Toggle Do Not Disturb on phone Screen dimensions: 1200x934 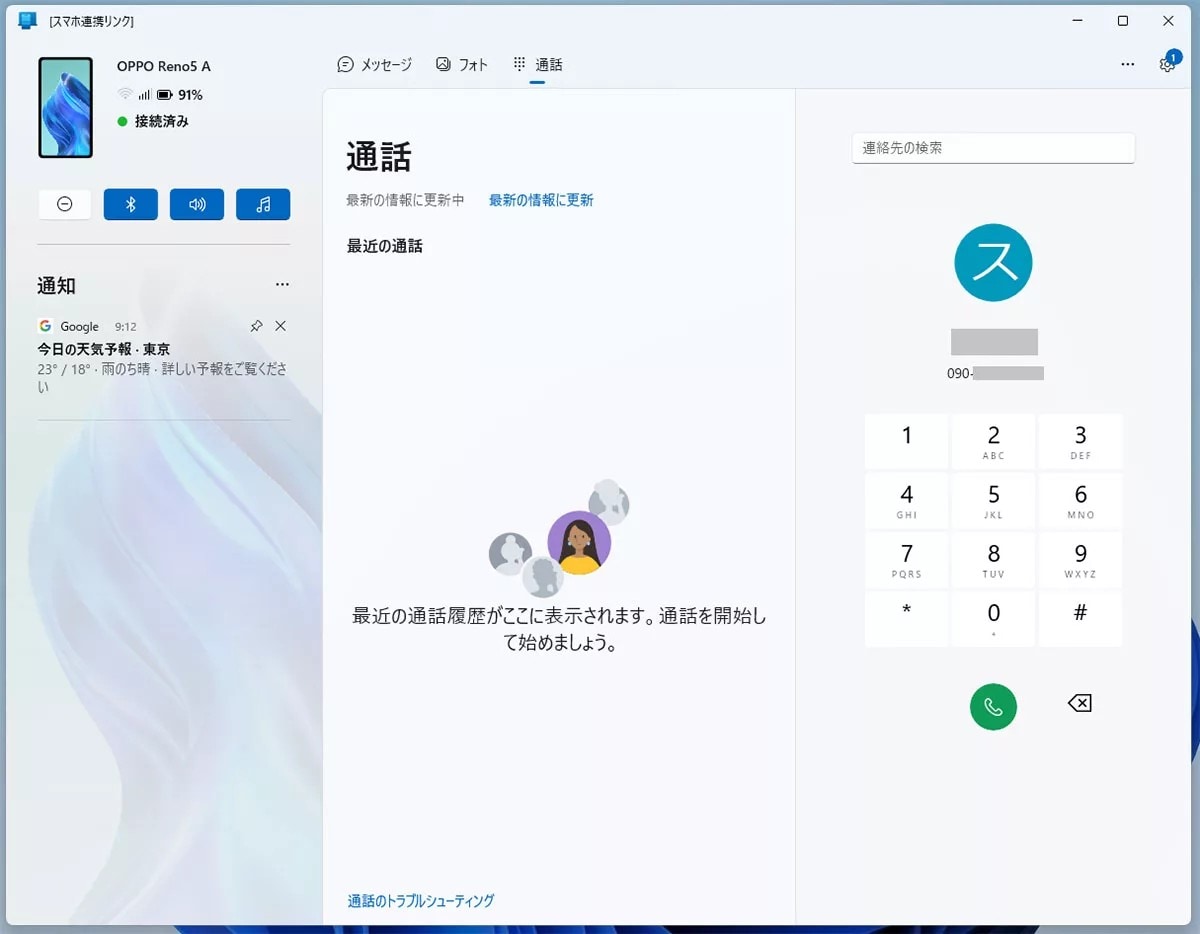coord(65,204)
